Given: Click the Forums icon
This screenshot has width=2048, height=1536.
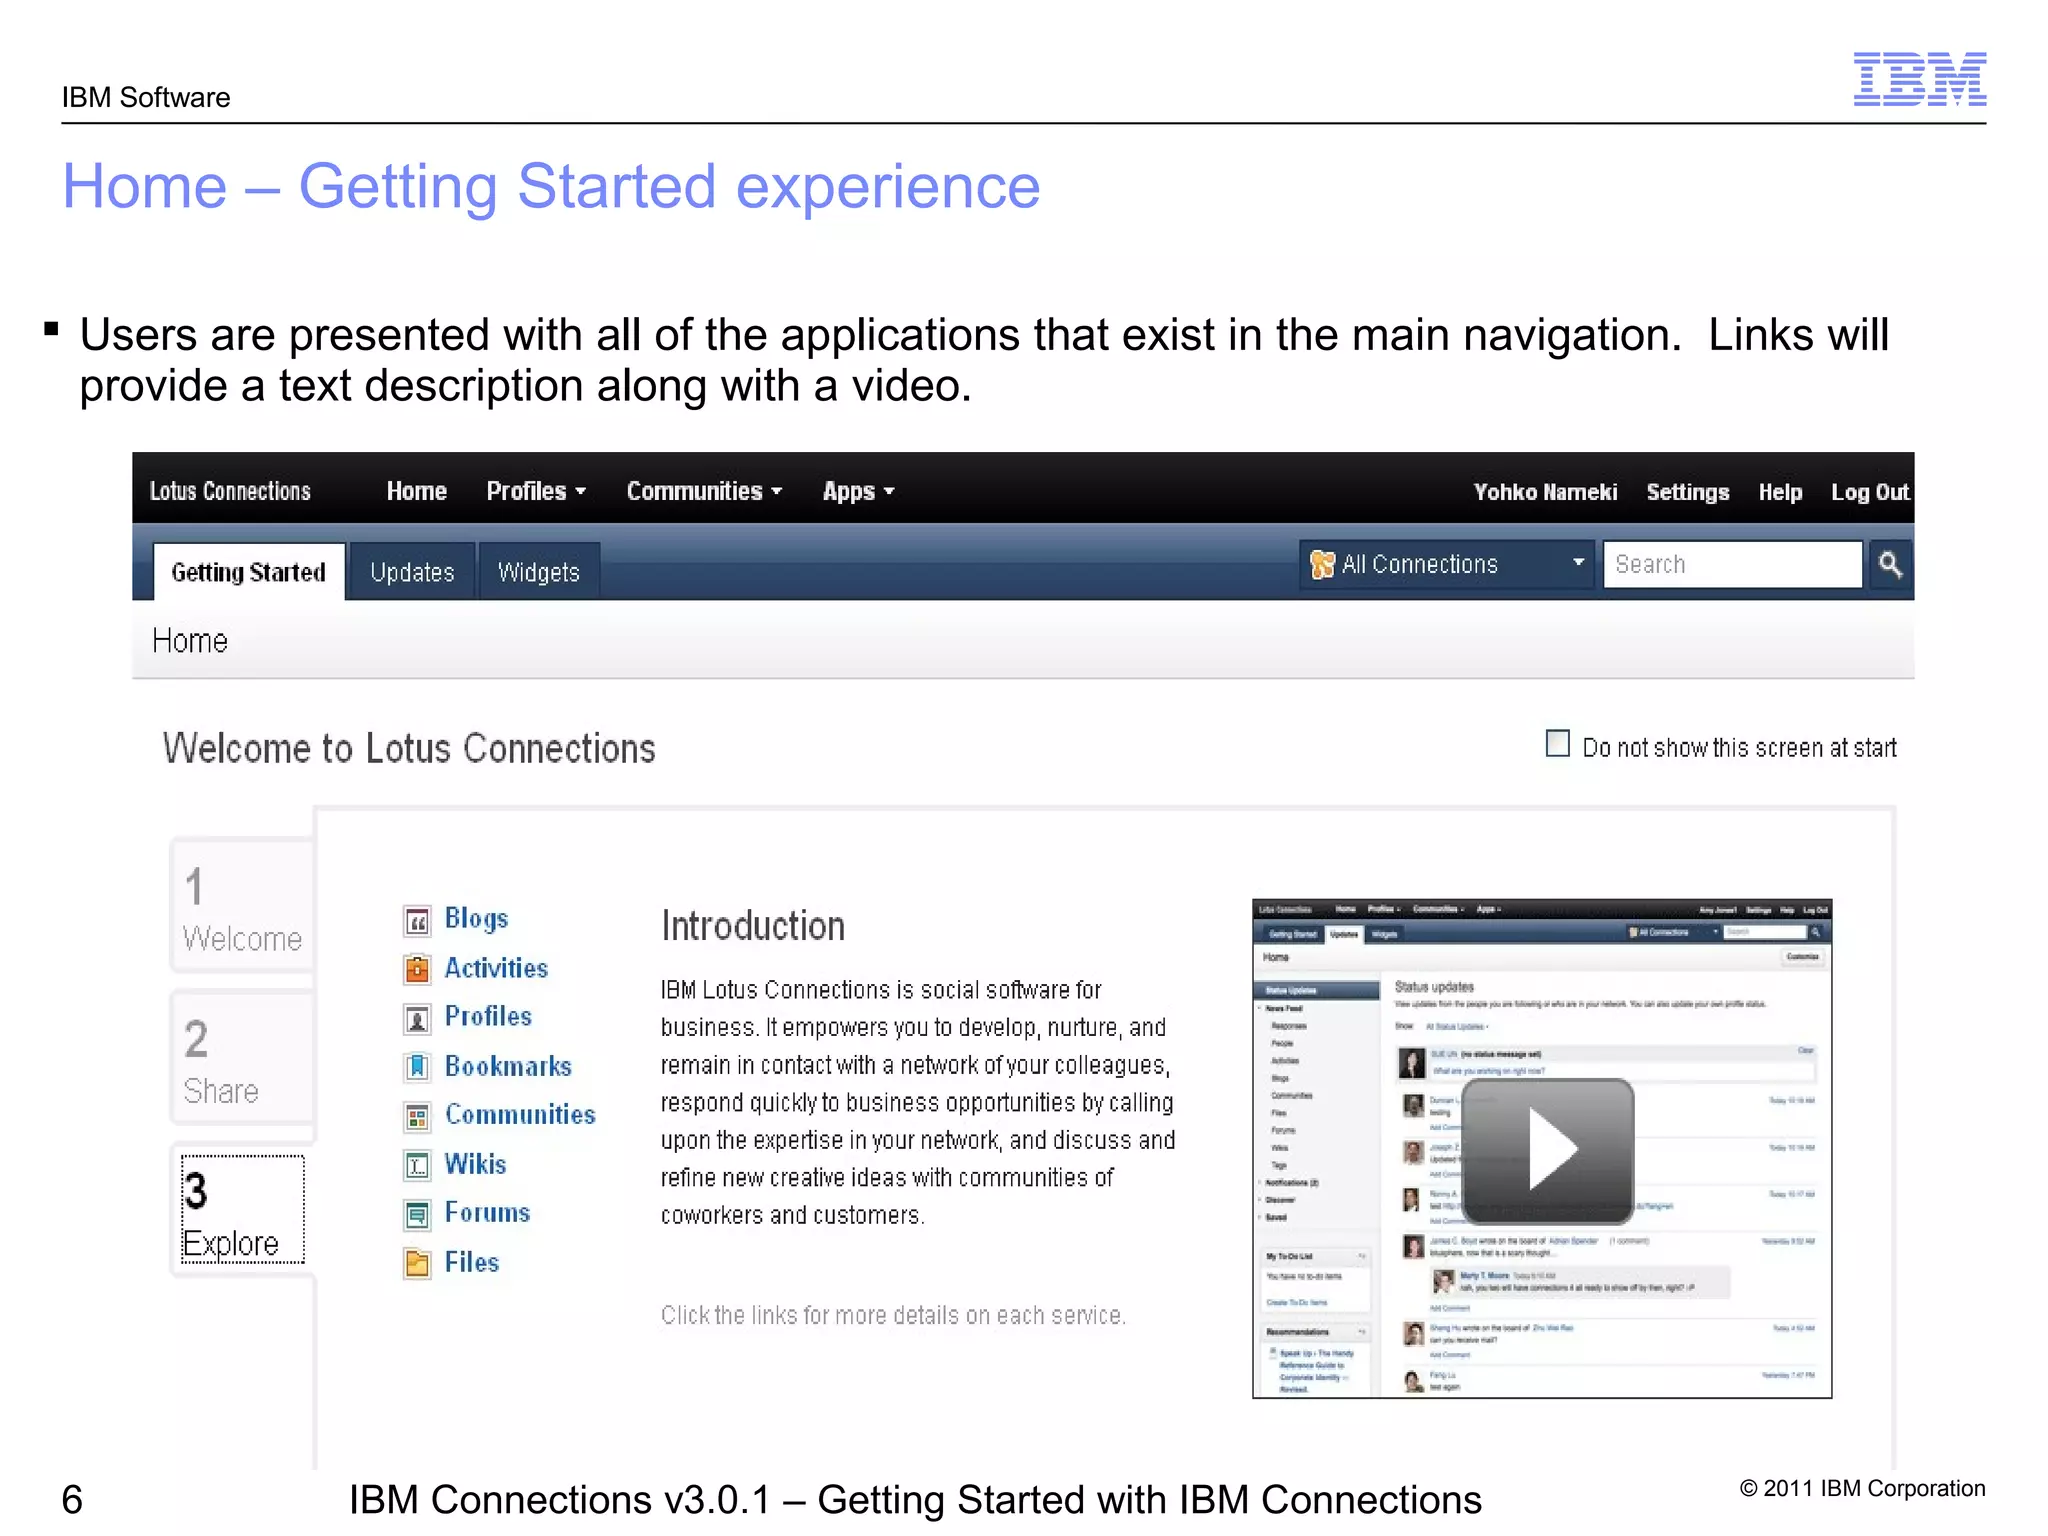Looking at the screenshot, I should (417, 1214).
